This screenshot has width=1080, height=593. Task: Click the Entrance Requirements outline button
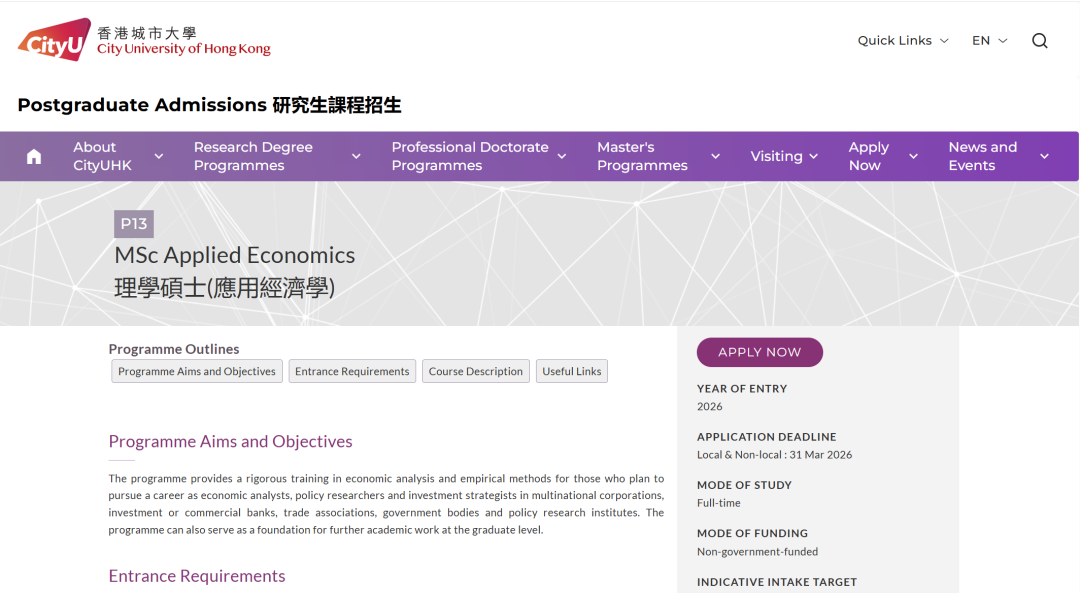(352, 371)
